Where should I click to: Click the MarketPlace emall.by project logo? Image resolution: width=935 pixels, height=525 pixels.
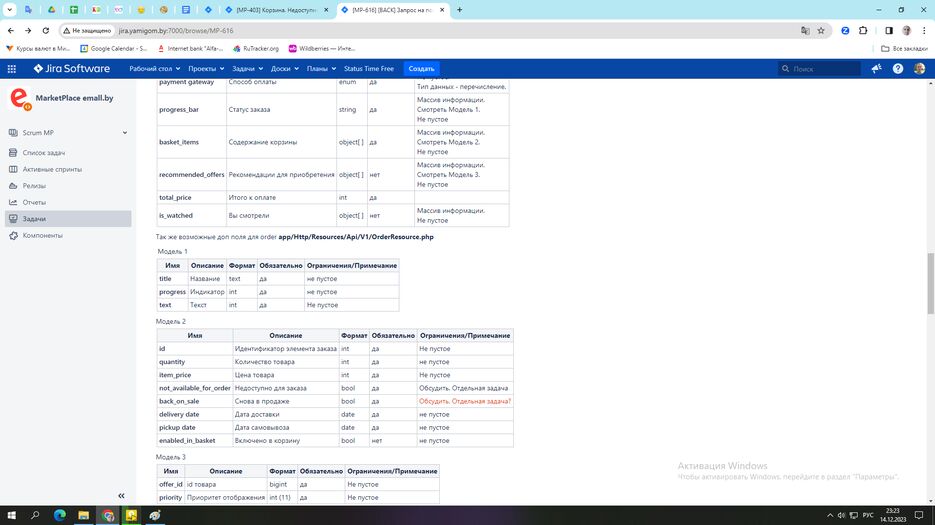(20, 98)
